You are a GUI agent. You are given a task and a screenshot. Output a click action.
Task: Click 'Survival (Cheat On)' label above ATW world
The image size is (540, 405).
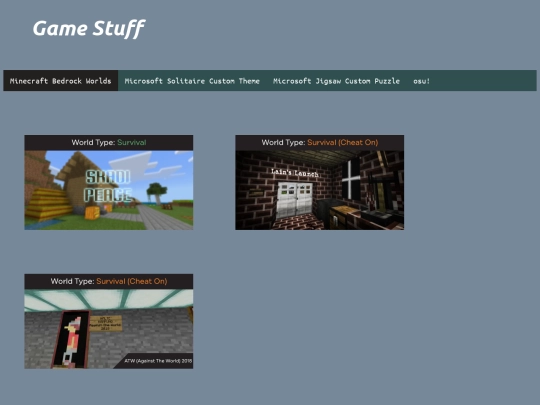(x=132, y=281)
